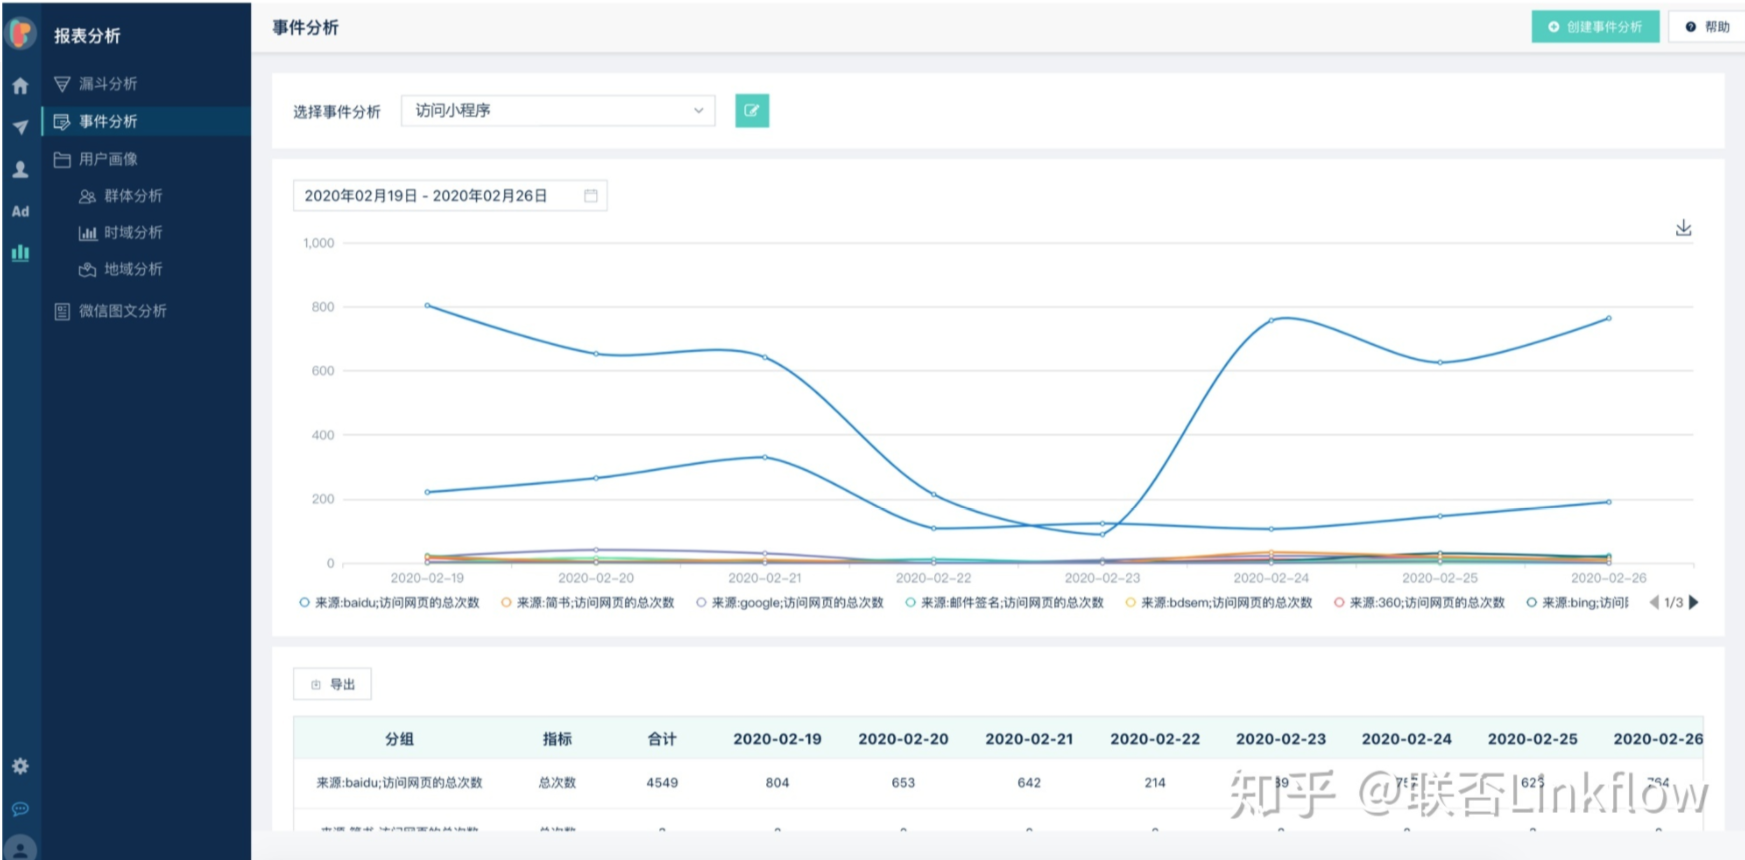Click the paper-plane send icon in rail
Image resolution: width=1745 pixels, height=860 pixels.
click(x=20, y=127)
